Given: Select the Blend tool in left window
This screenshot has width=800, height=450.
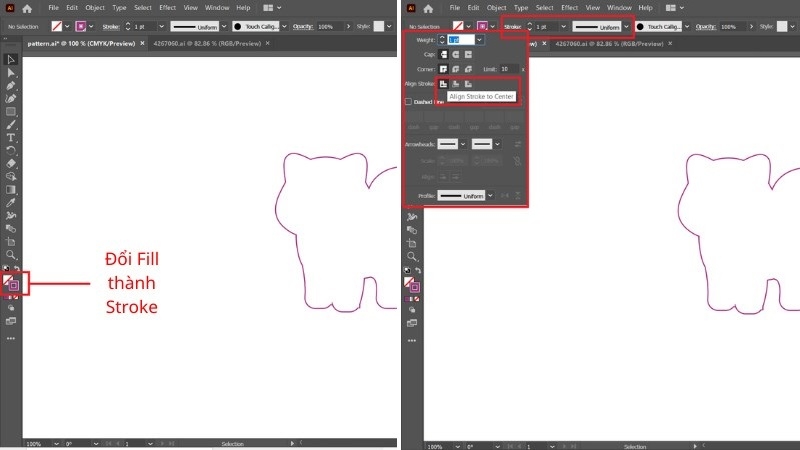Looking at the screenshot, I should (x=11, y=229).
